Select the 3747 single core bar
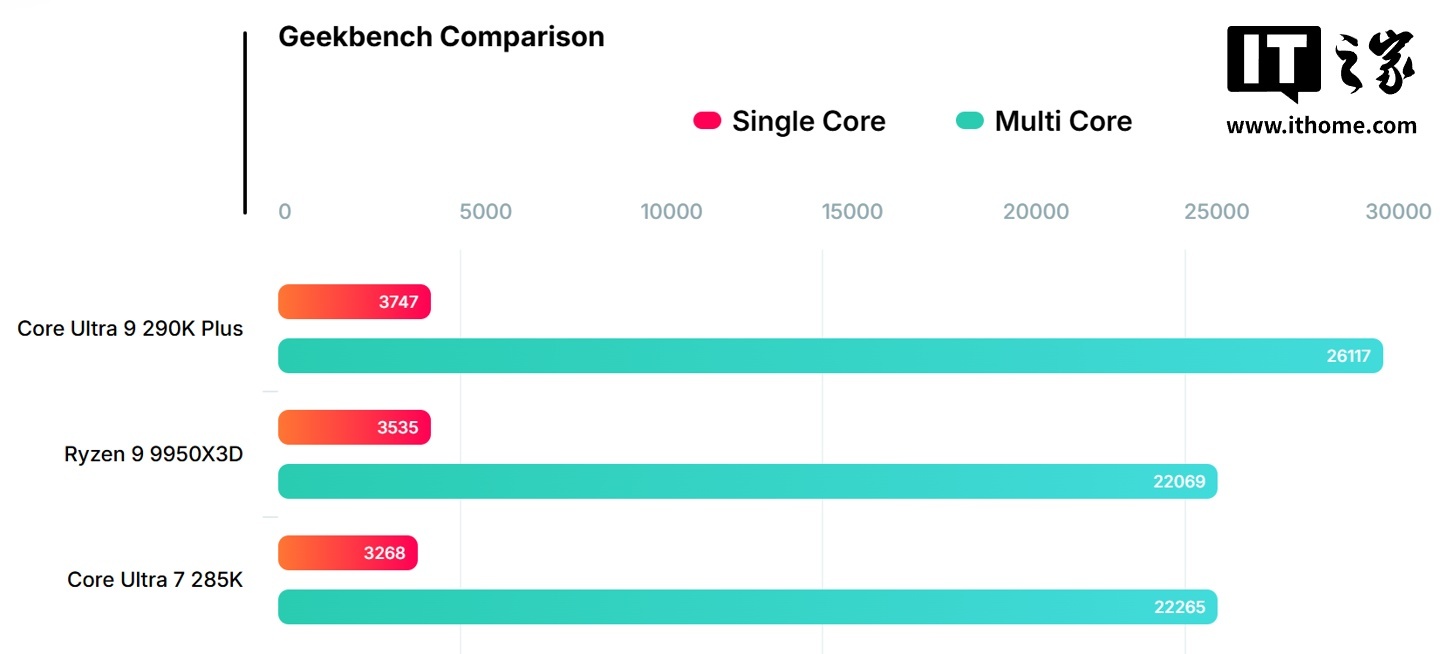The width and height of the screenshot is (1440, 654). pyautogui.click(x=354, y=302)
